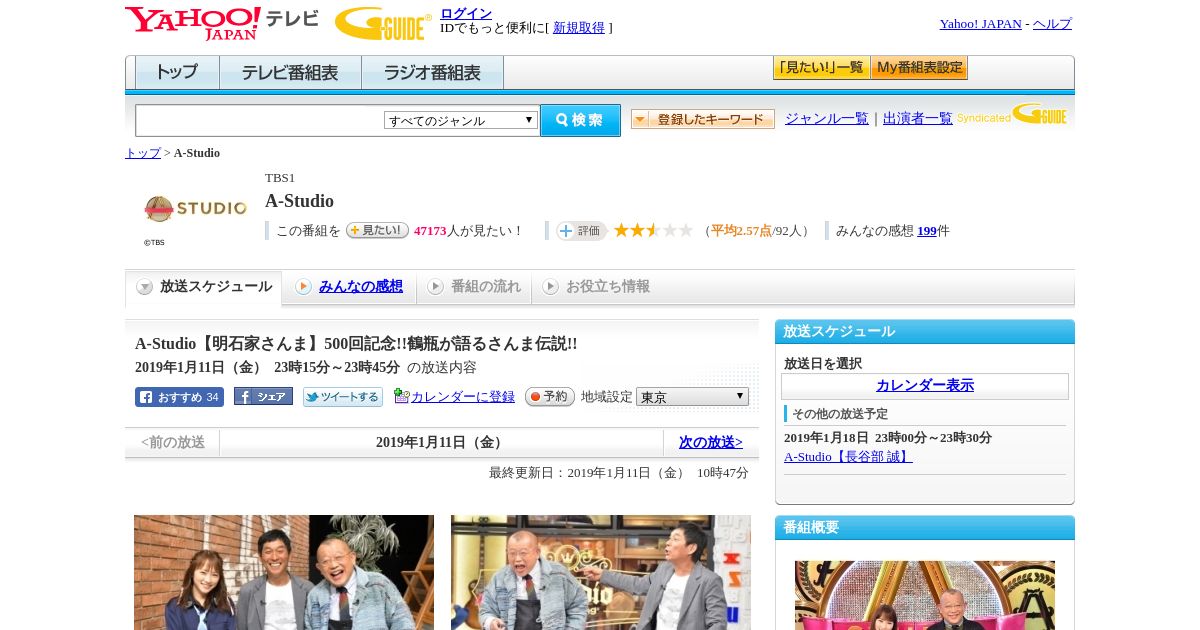Open the 地域設定 東京 region dropdown
Image resolution: width=1200 pixels, height=630 pixels.
[x=692, y=397]
